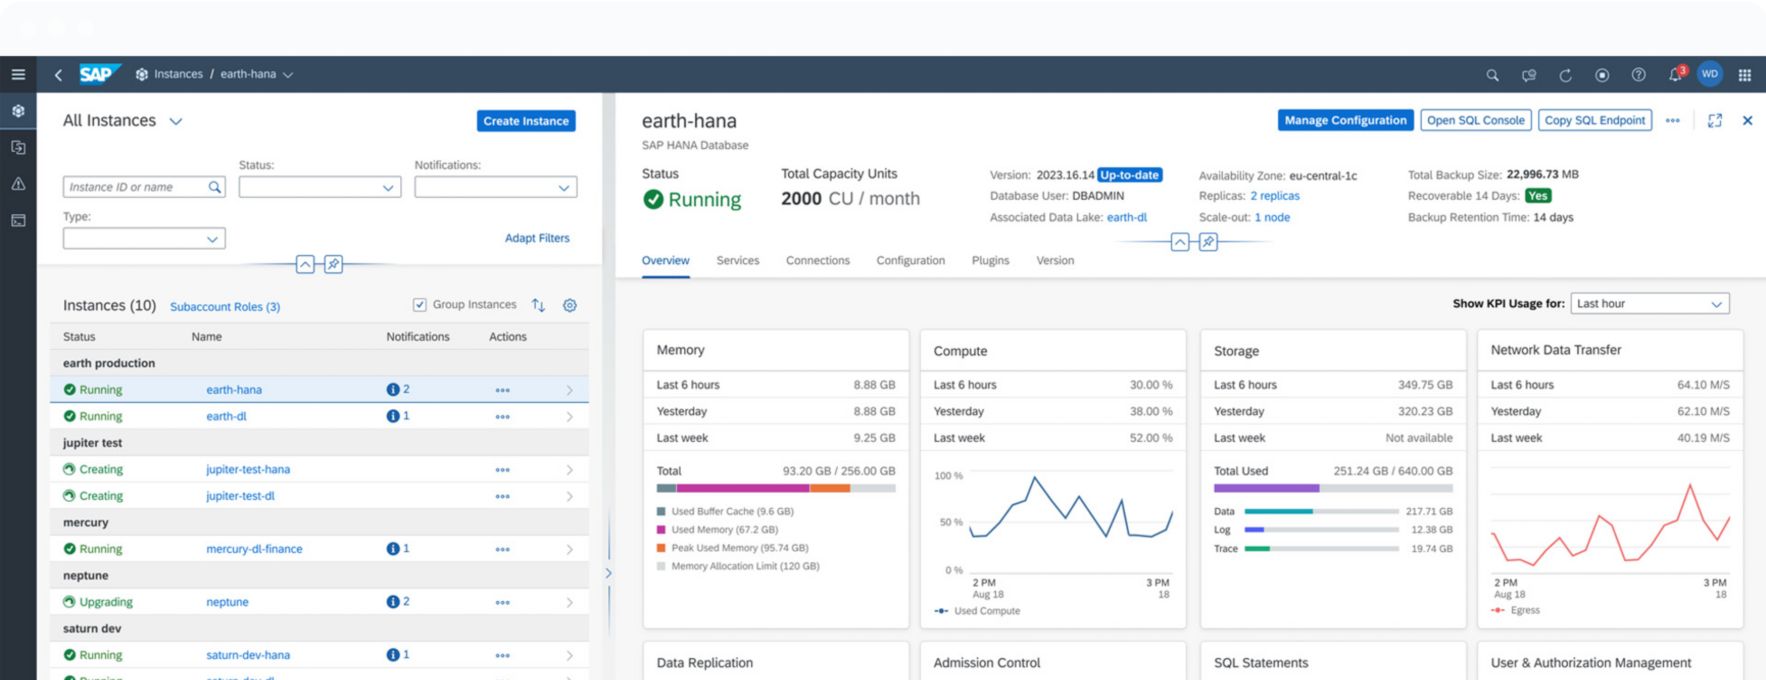1766x680 pixels.
Task: Enter full screen mode for earth-hana panel
Action: (1714, 120)
